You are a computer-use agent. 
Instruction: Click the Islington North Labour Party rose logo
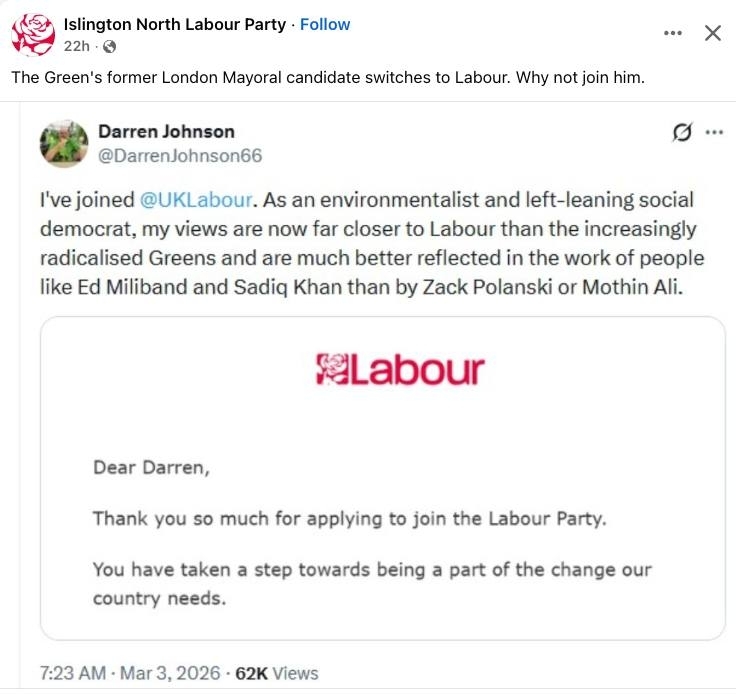pyautogui.click(x=33, y=35)
